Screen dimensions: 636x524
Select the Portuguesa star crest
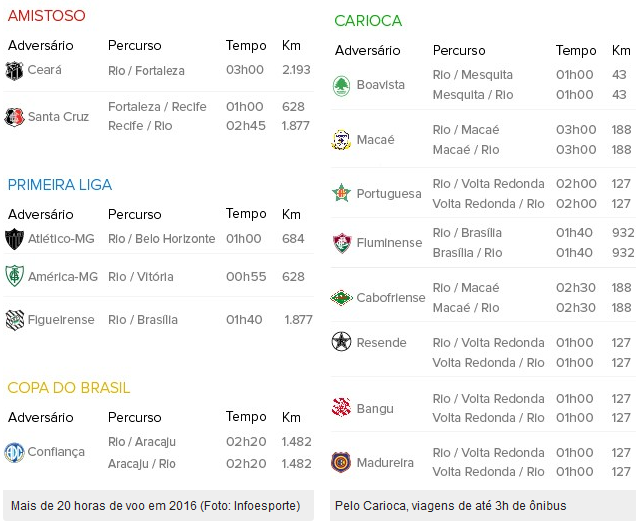(341, 193)
